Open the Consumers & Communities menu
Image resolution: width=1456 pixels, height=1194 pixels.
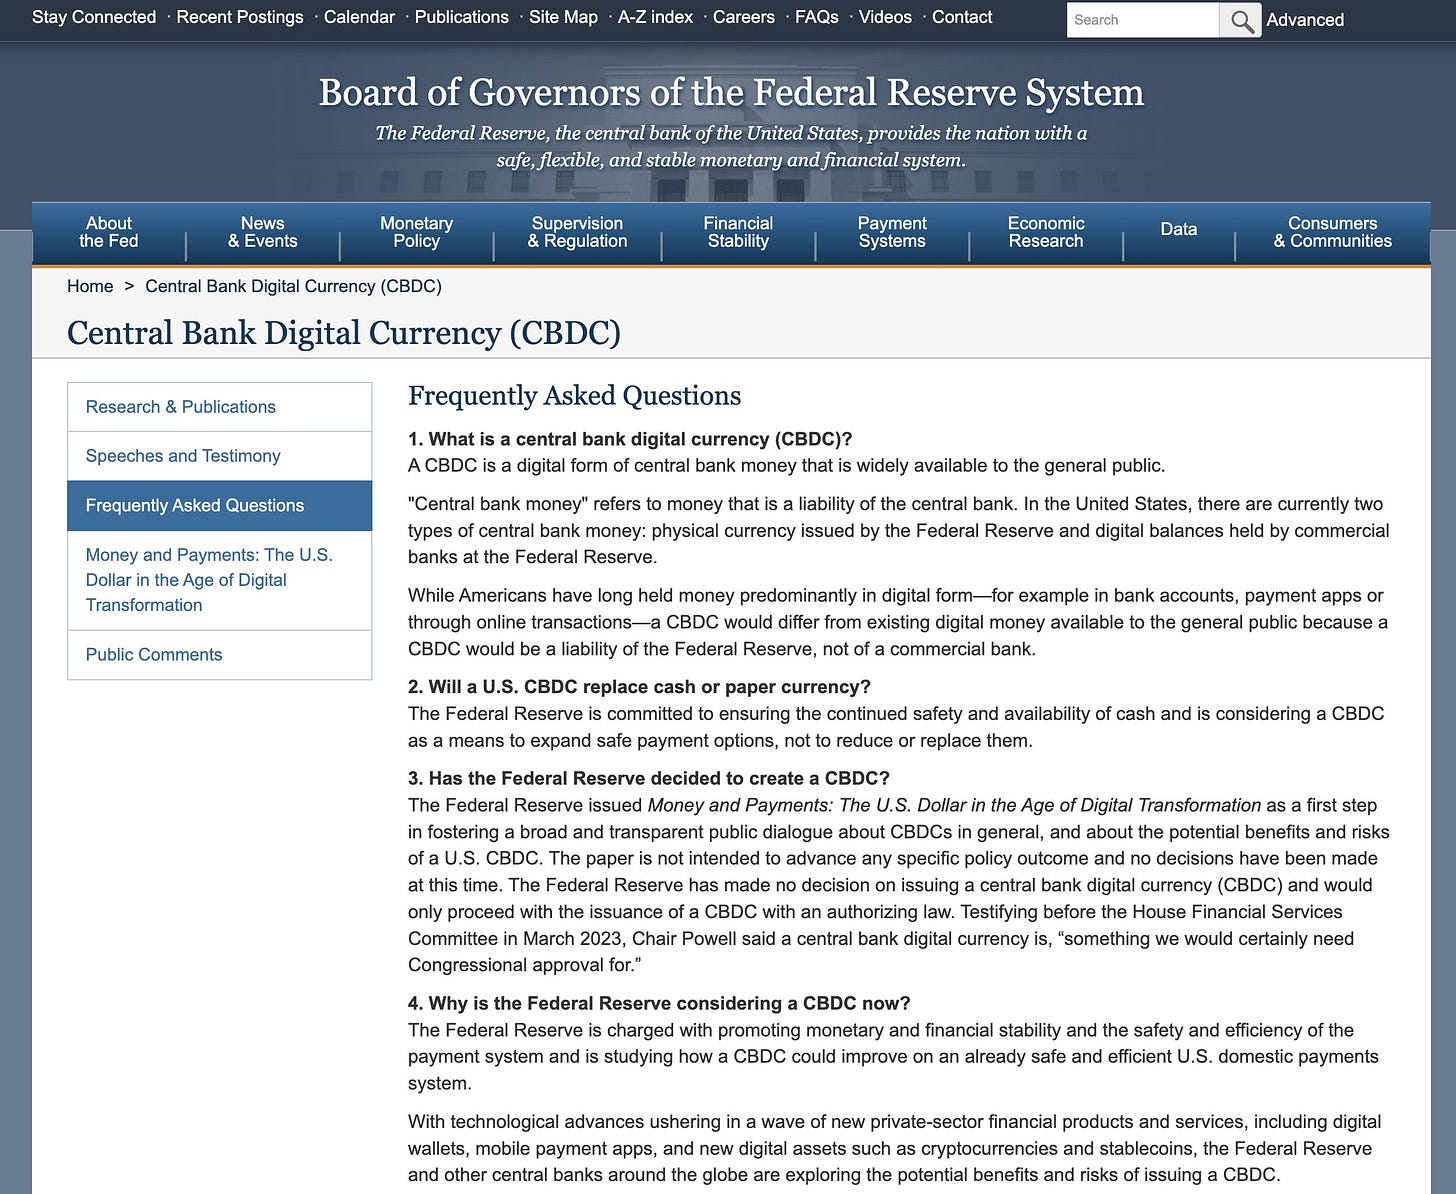pyautogui.click(x=1333, y=232)
